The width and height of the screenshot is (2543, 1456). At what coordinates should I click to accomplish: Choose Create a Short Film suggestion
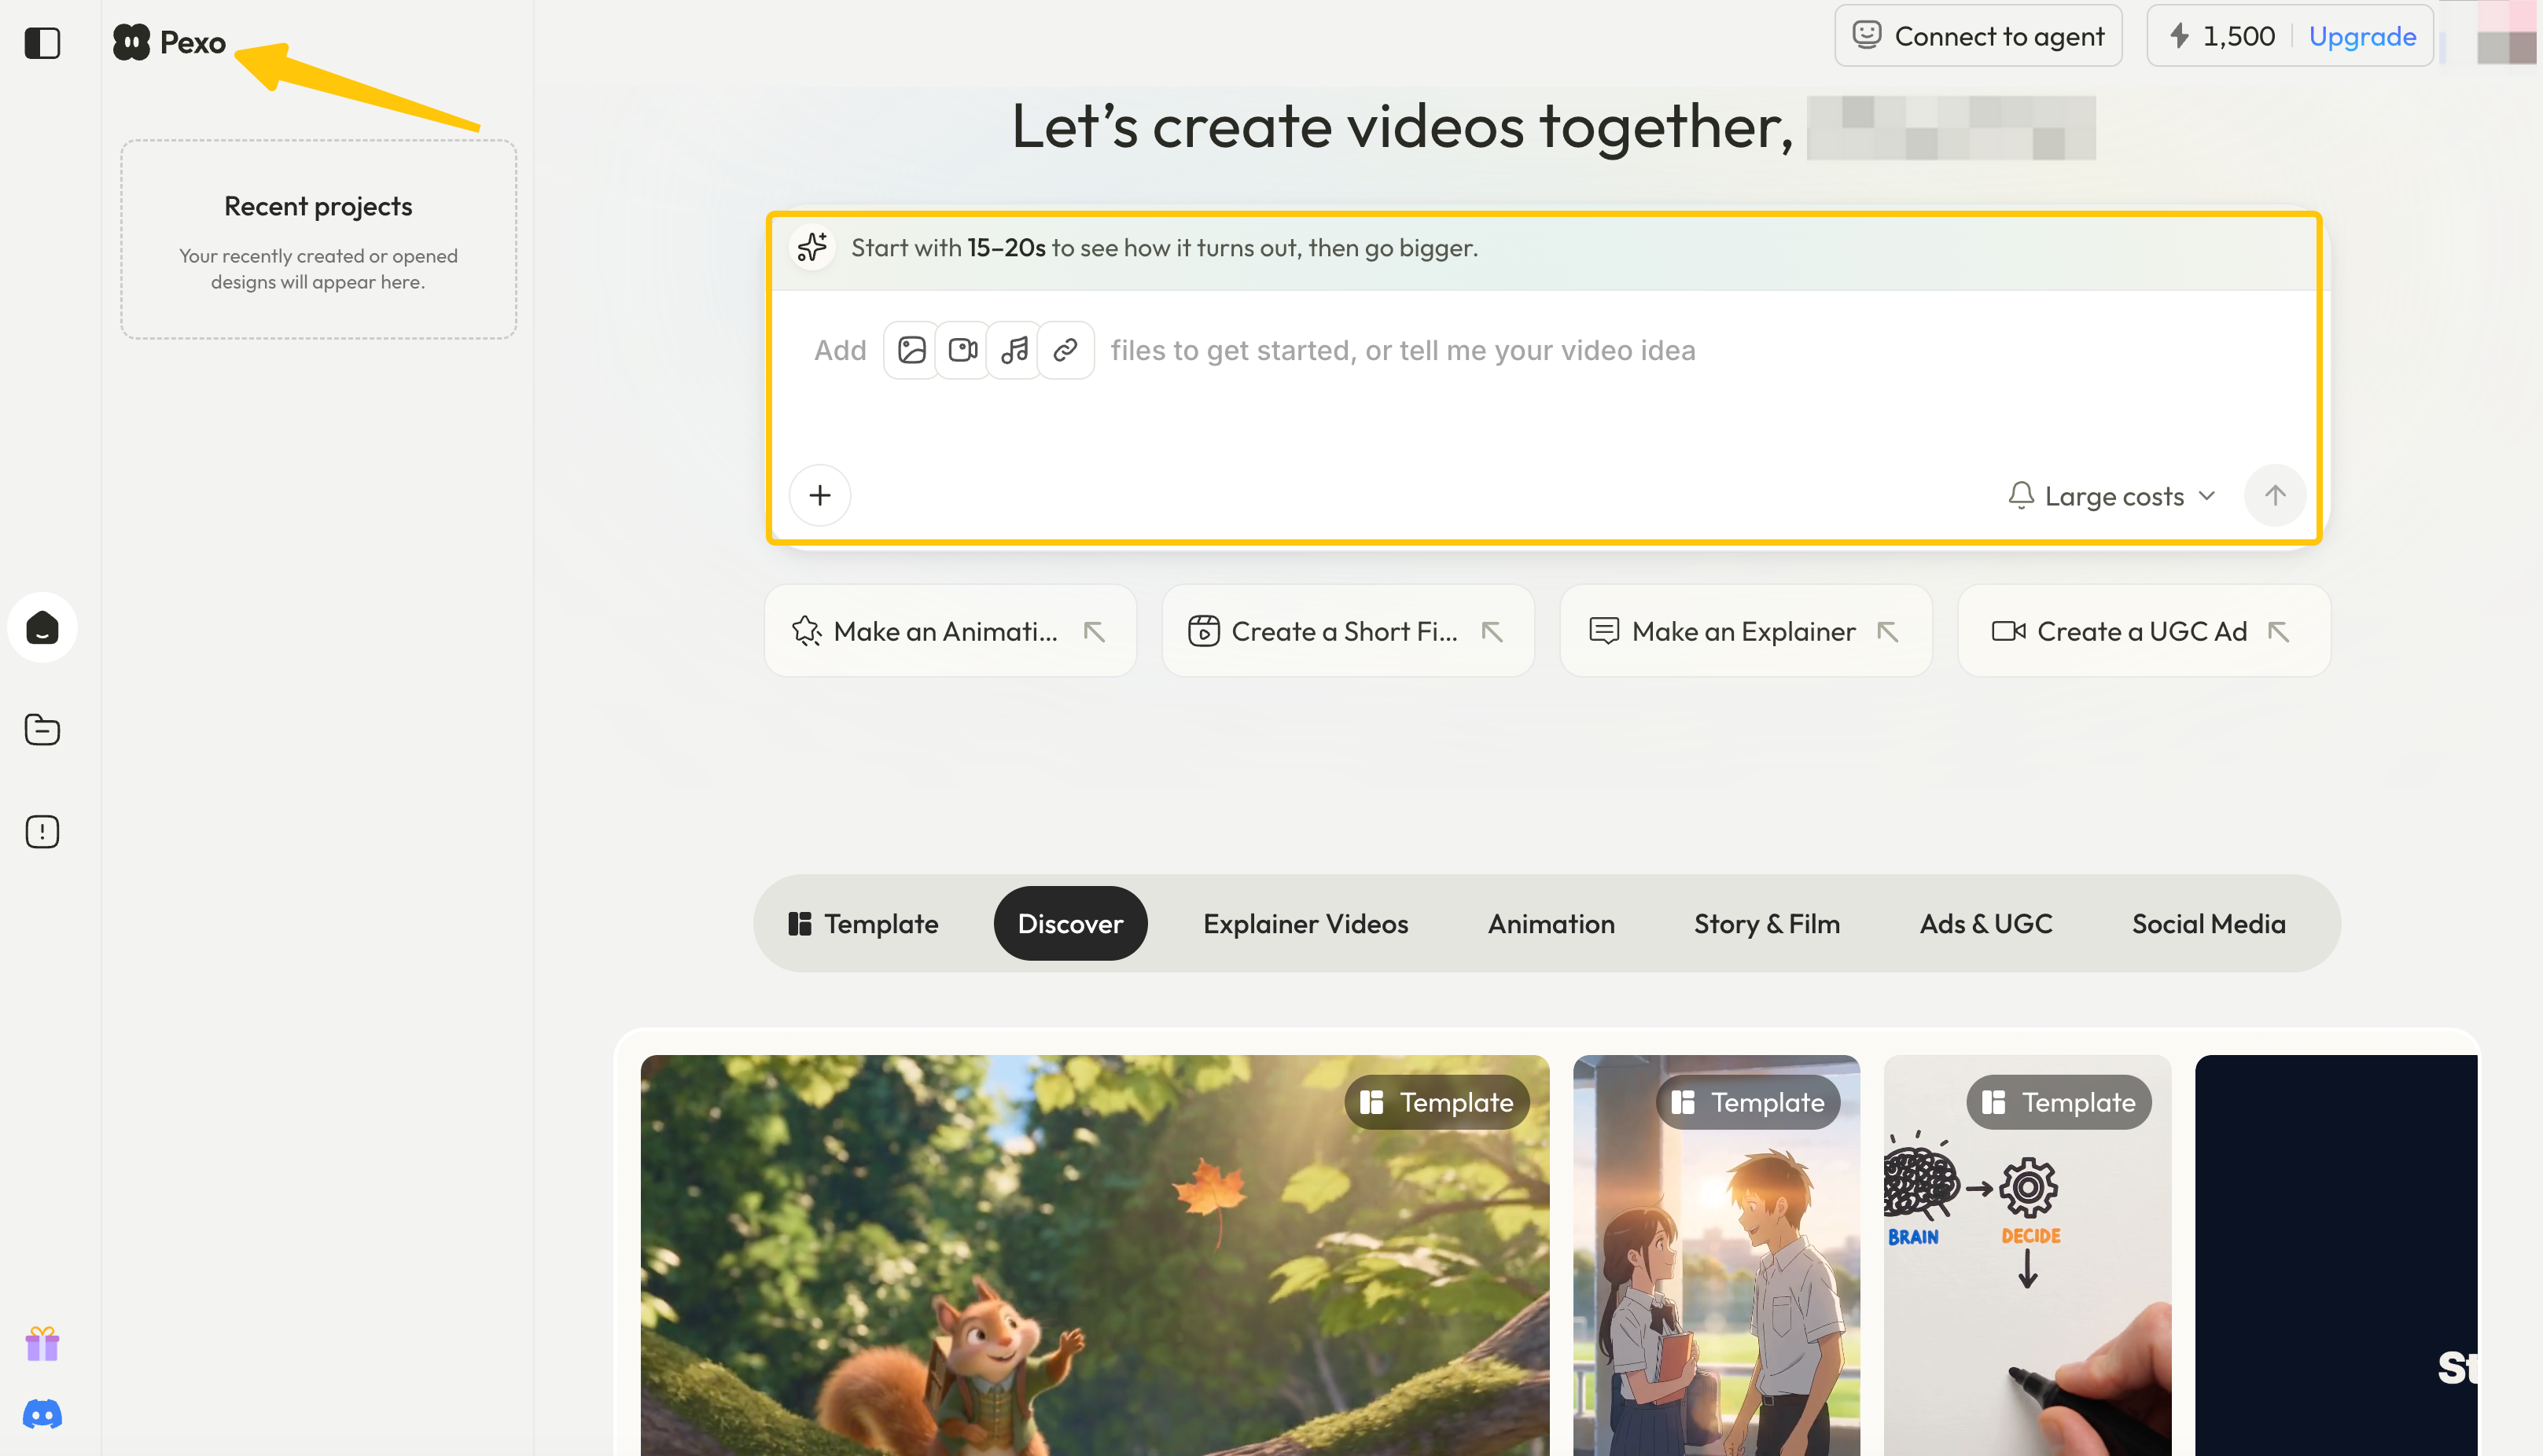click(x=1347, y=631)
